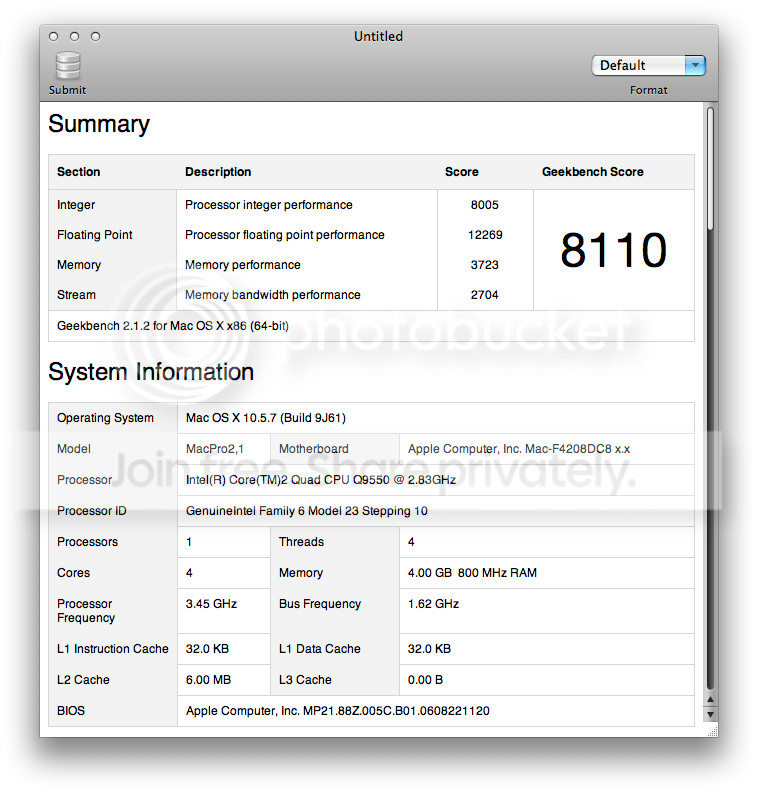Click the Description column header
Screen dimensions: 758x792
point(218,172)
